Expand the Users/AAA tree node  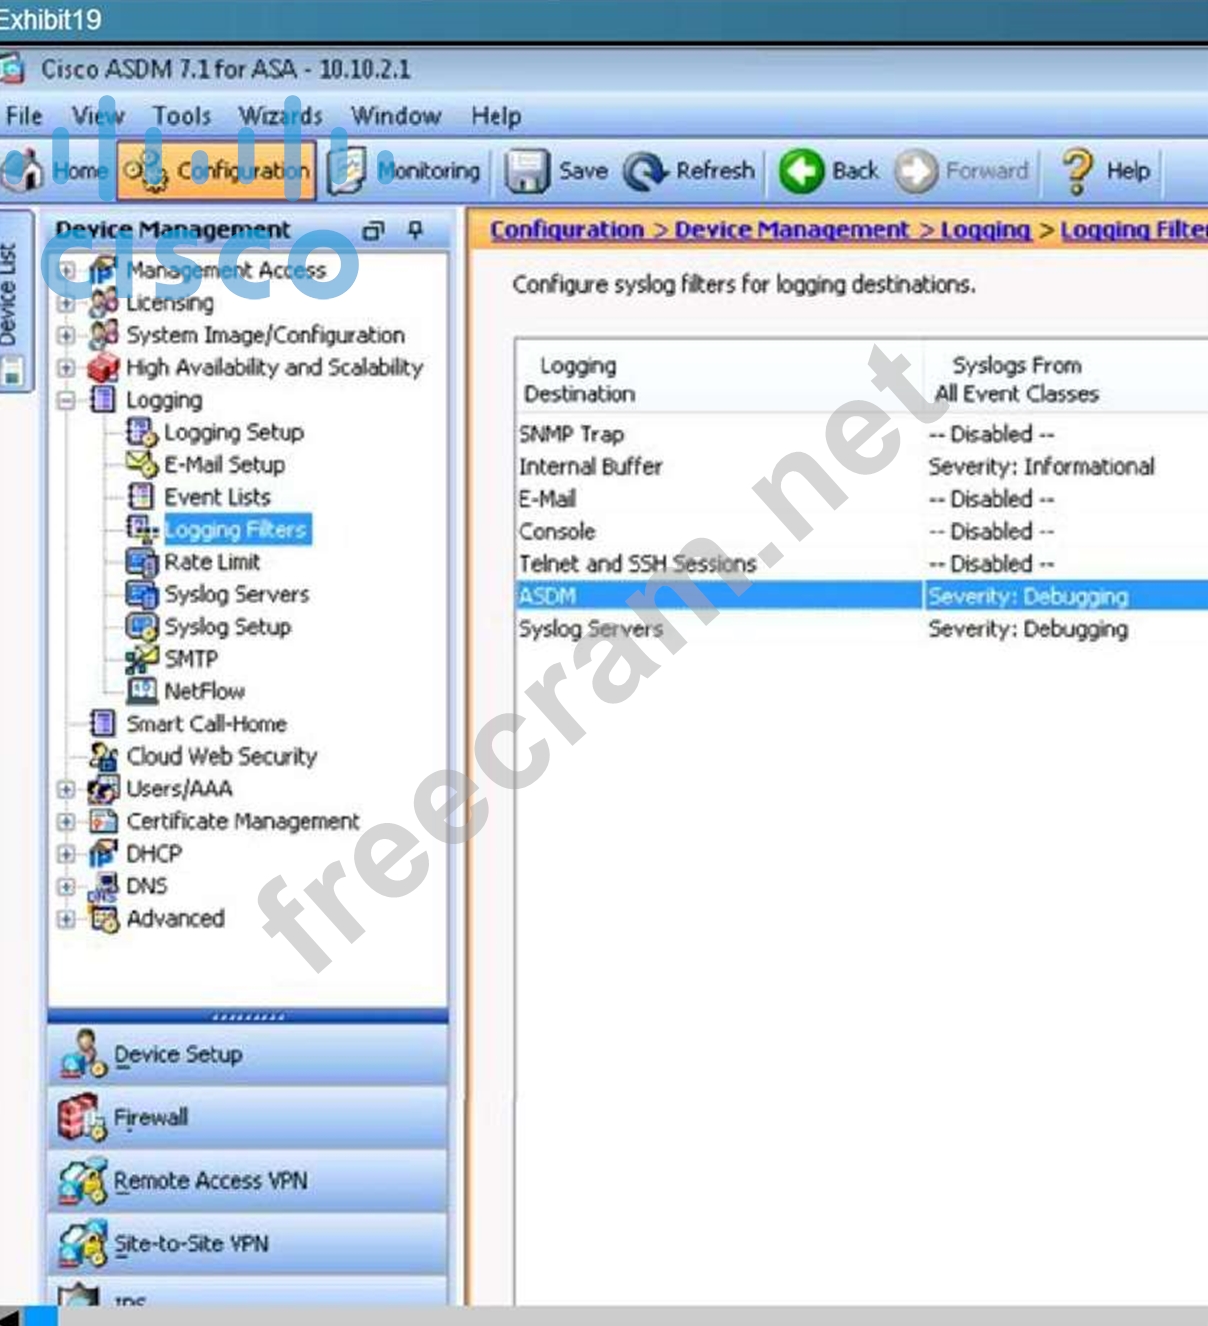click(66, 789)
